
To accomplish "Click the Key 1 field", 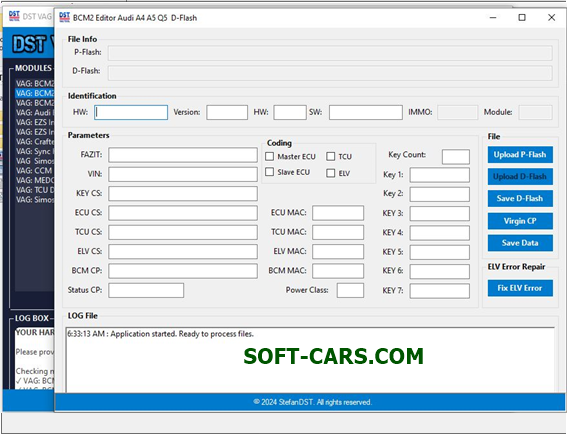I will pos(440,175).
